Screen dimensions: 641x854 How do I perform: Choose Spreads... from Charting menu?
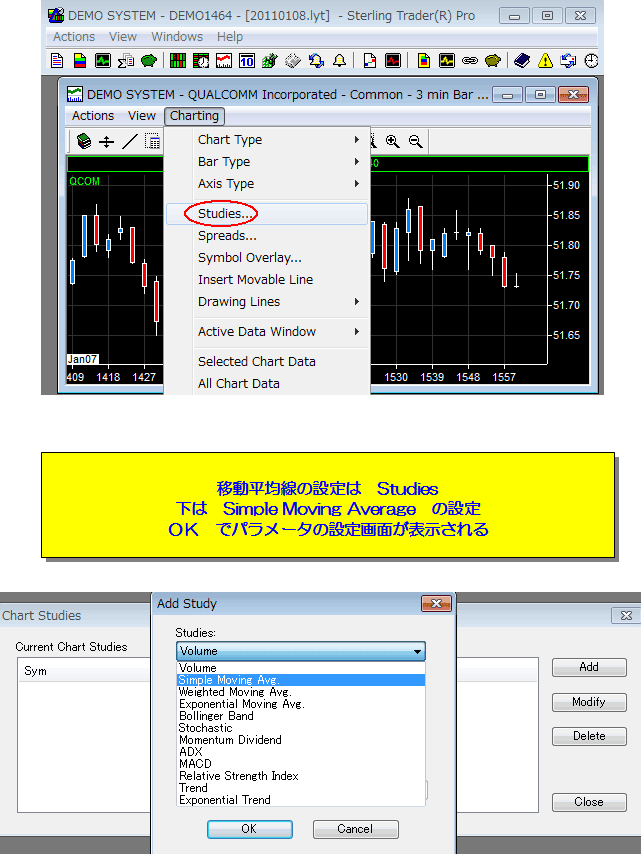click(x=267, y=236)
